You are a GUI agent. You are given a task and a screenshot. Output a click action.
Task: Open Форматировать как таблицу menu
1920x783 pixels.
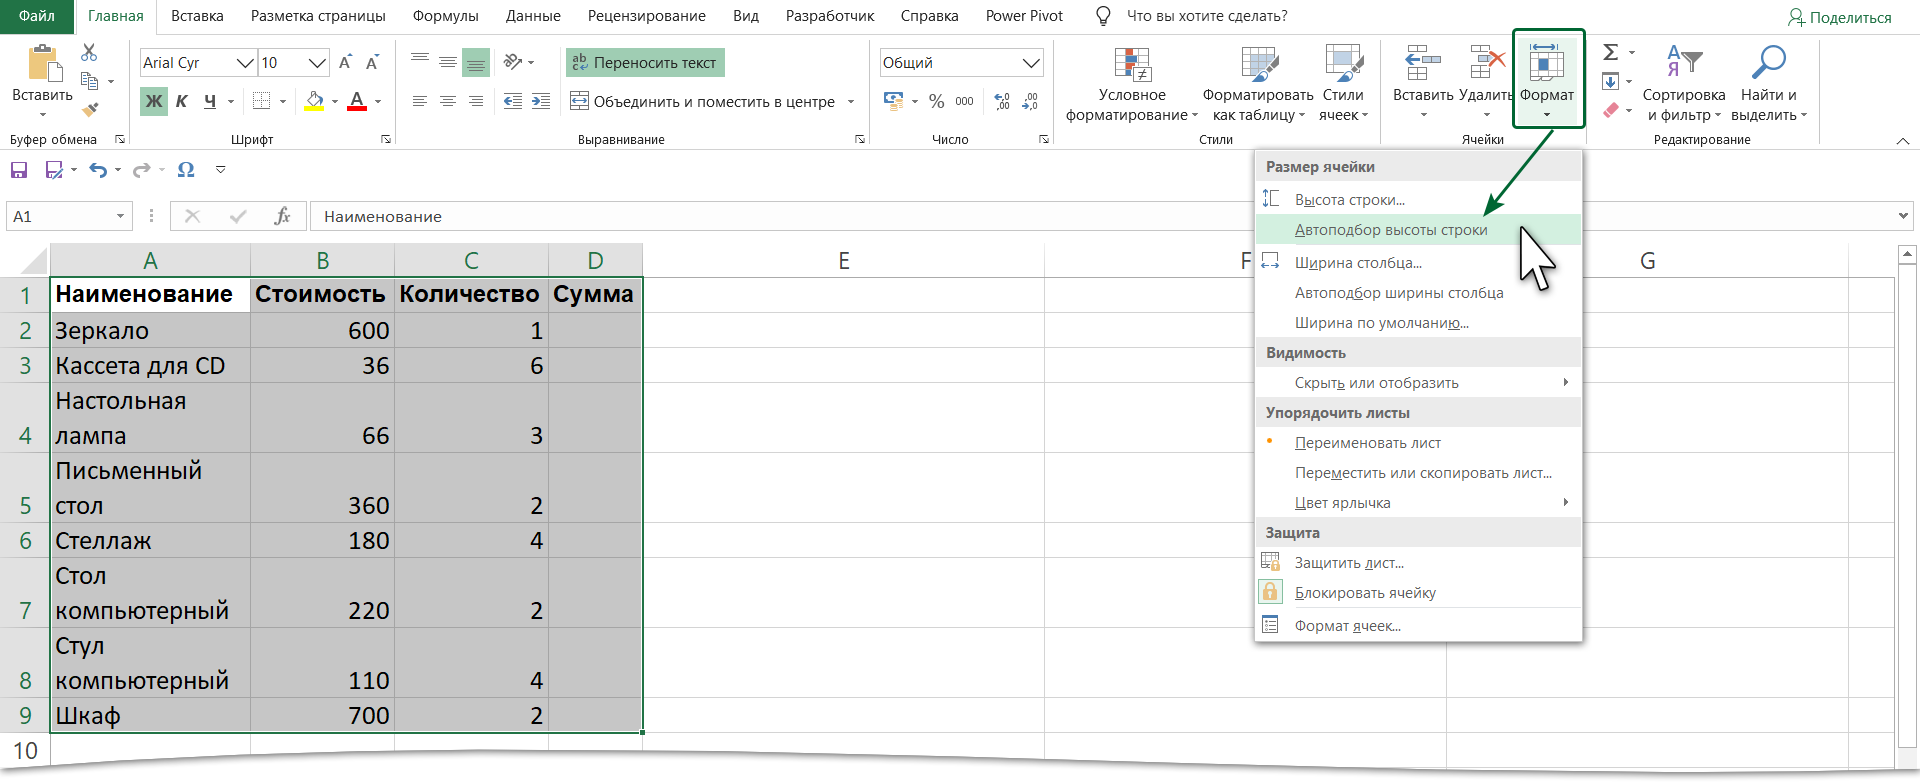tap(1258, 84)
